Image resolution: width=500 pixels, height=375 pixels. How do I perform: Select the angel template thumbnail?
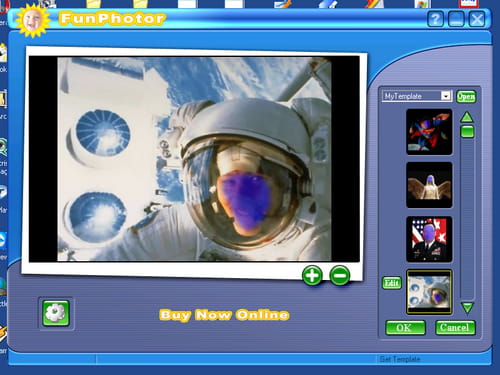tap(429, 185)
